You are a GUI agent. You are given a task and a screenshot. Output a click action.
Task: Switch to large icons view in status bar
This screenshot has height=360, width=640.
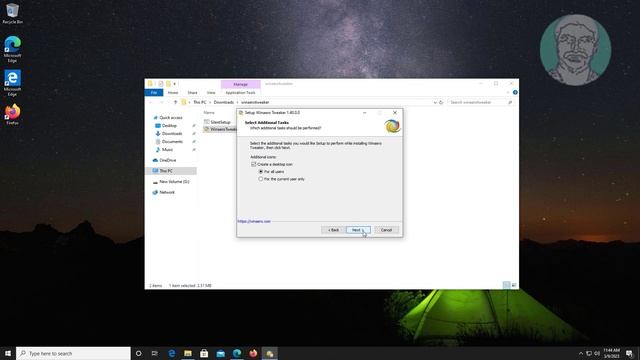tap(514, 285)
